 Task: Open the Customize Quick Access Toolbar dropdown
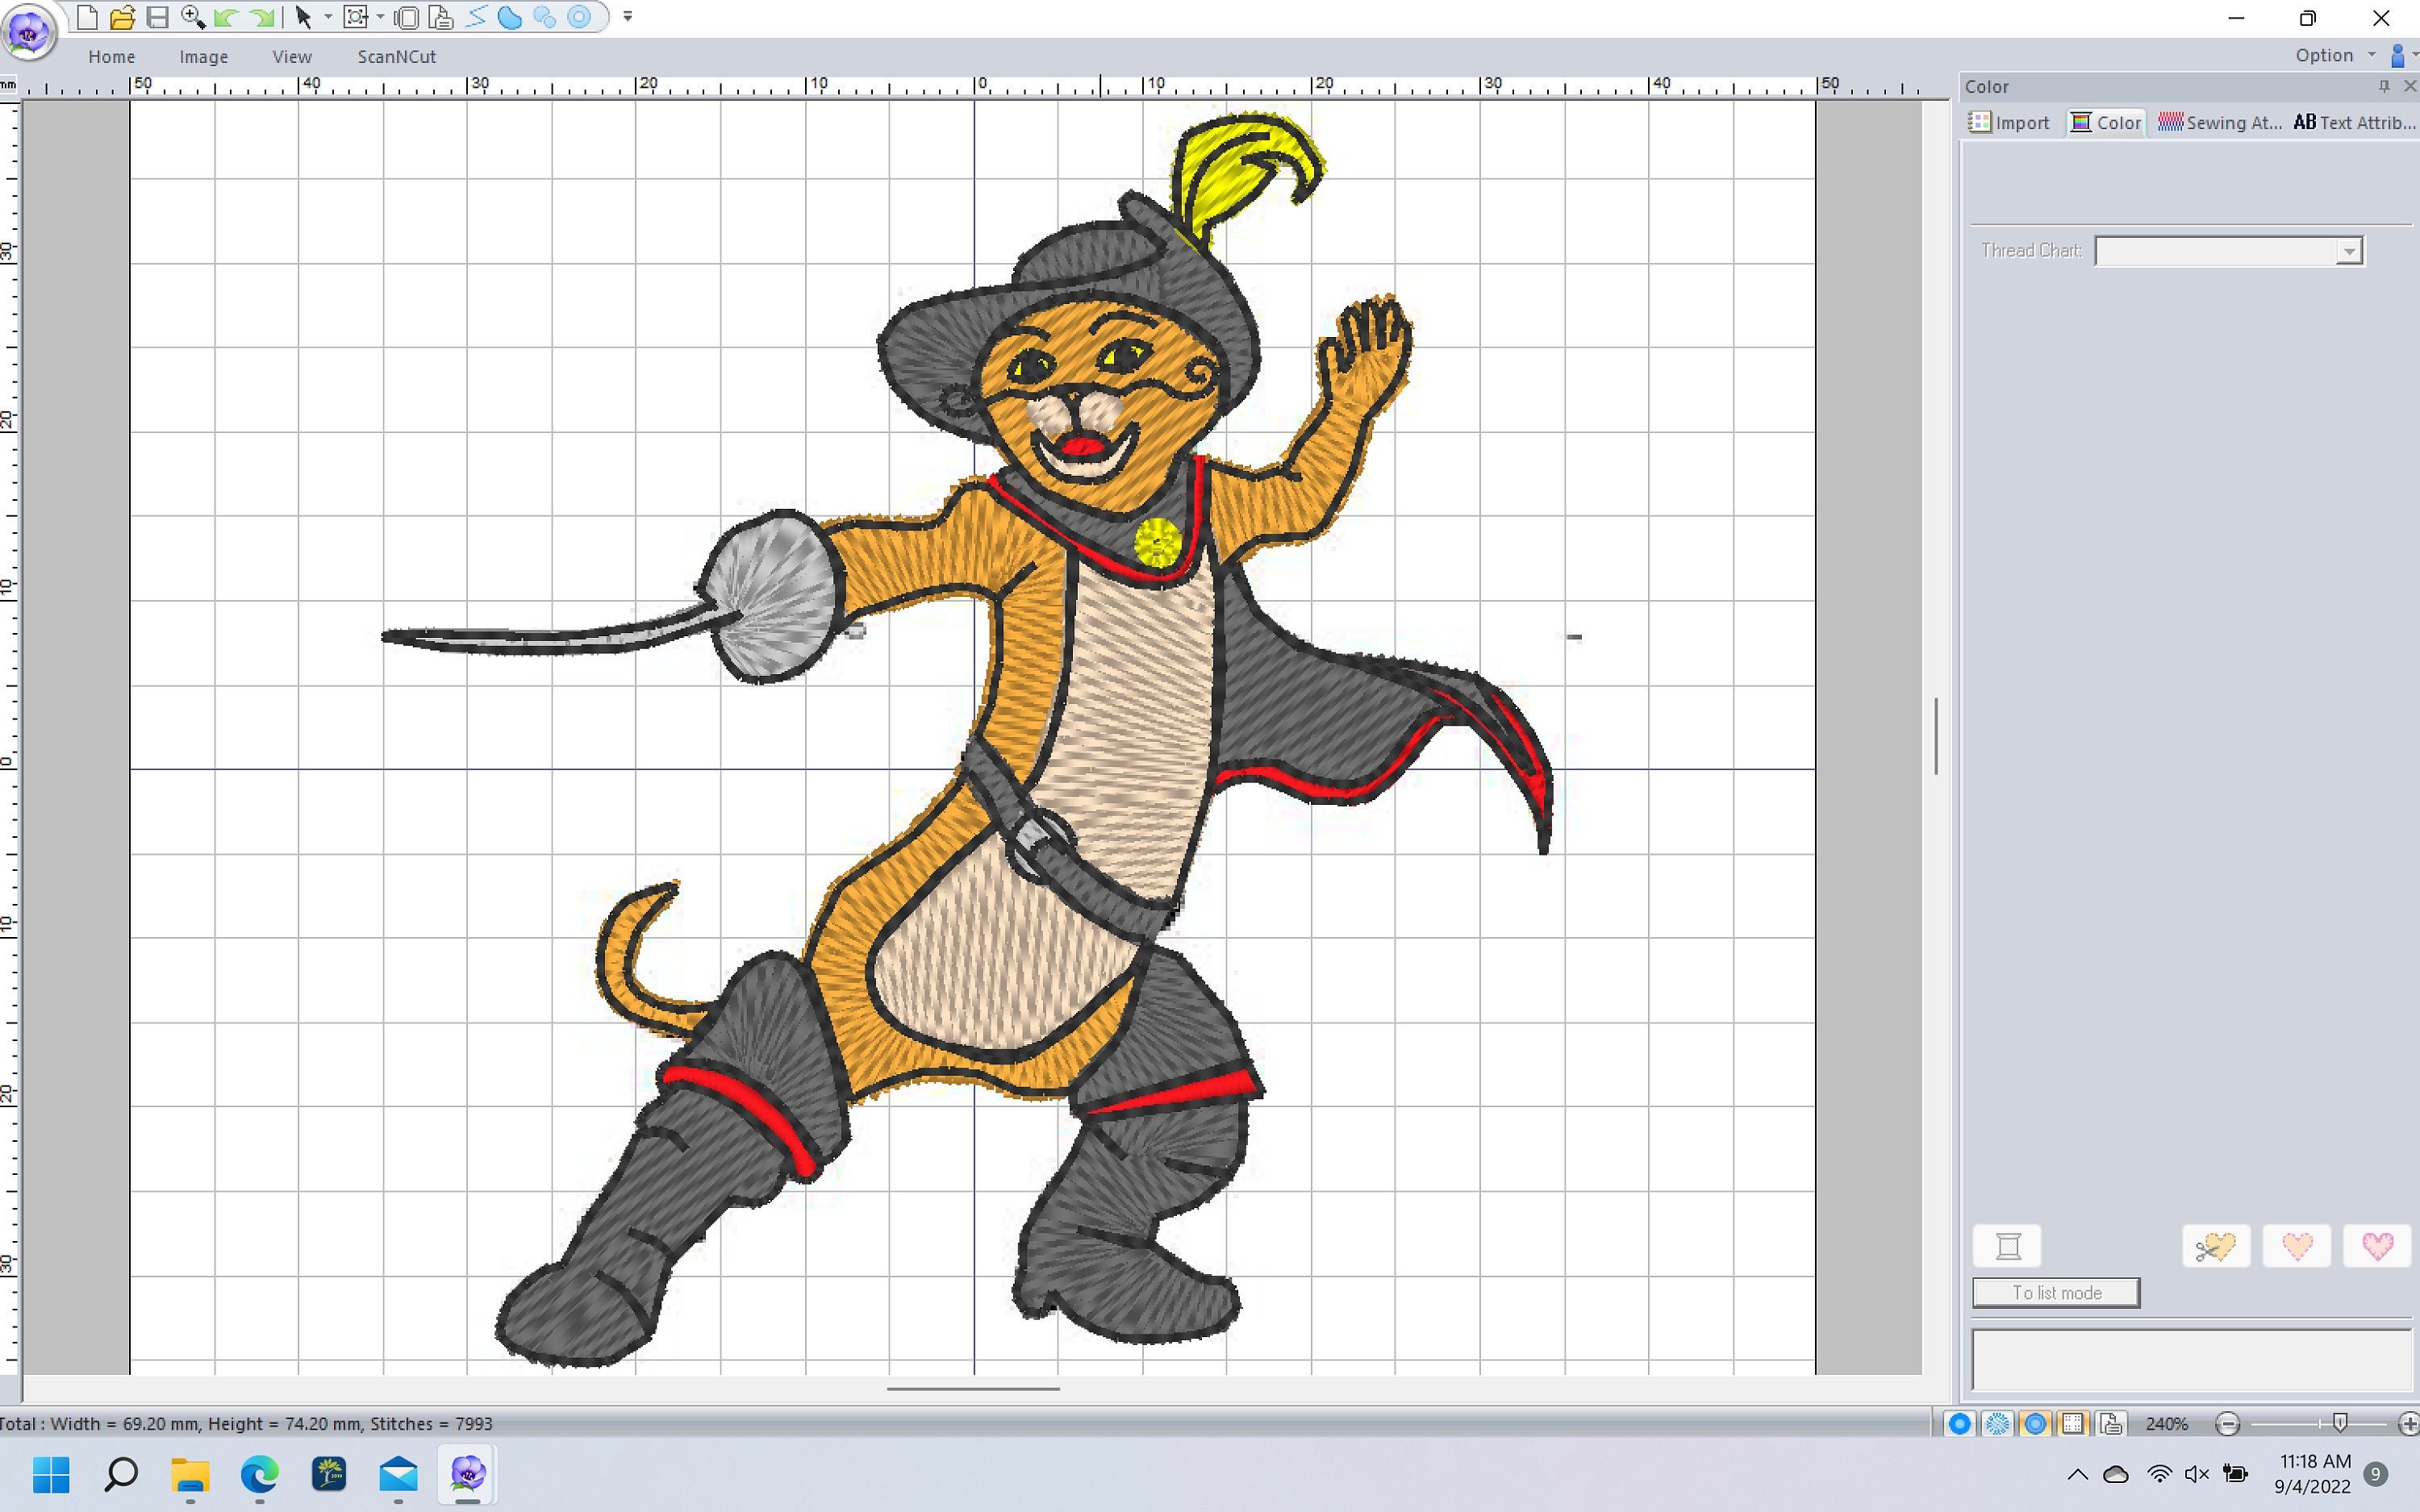coord(628,17)
